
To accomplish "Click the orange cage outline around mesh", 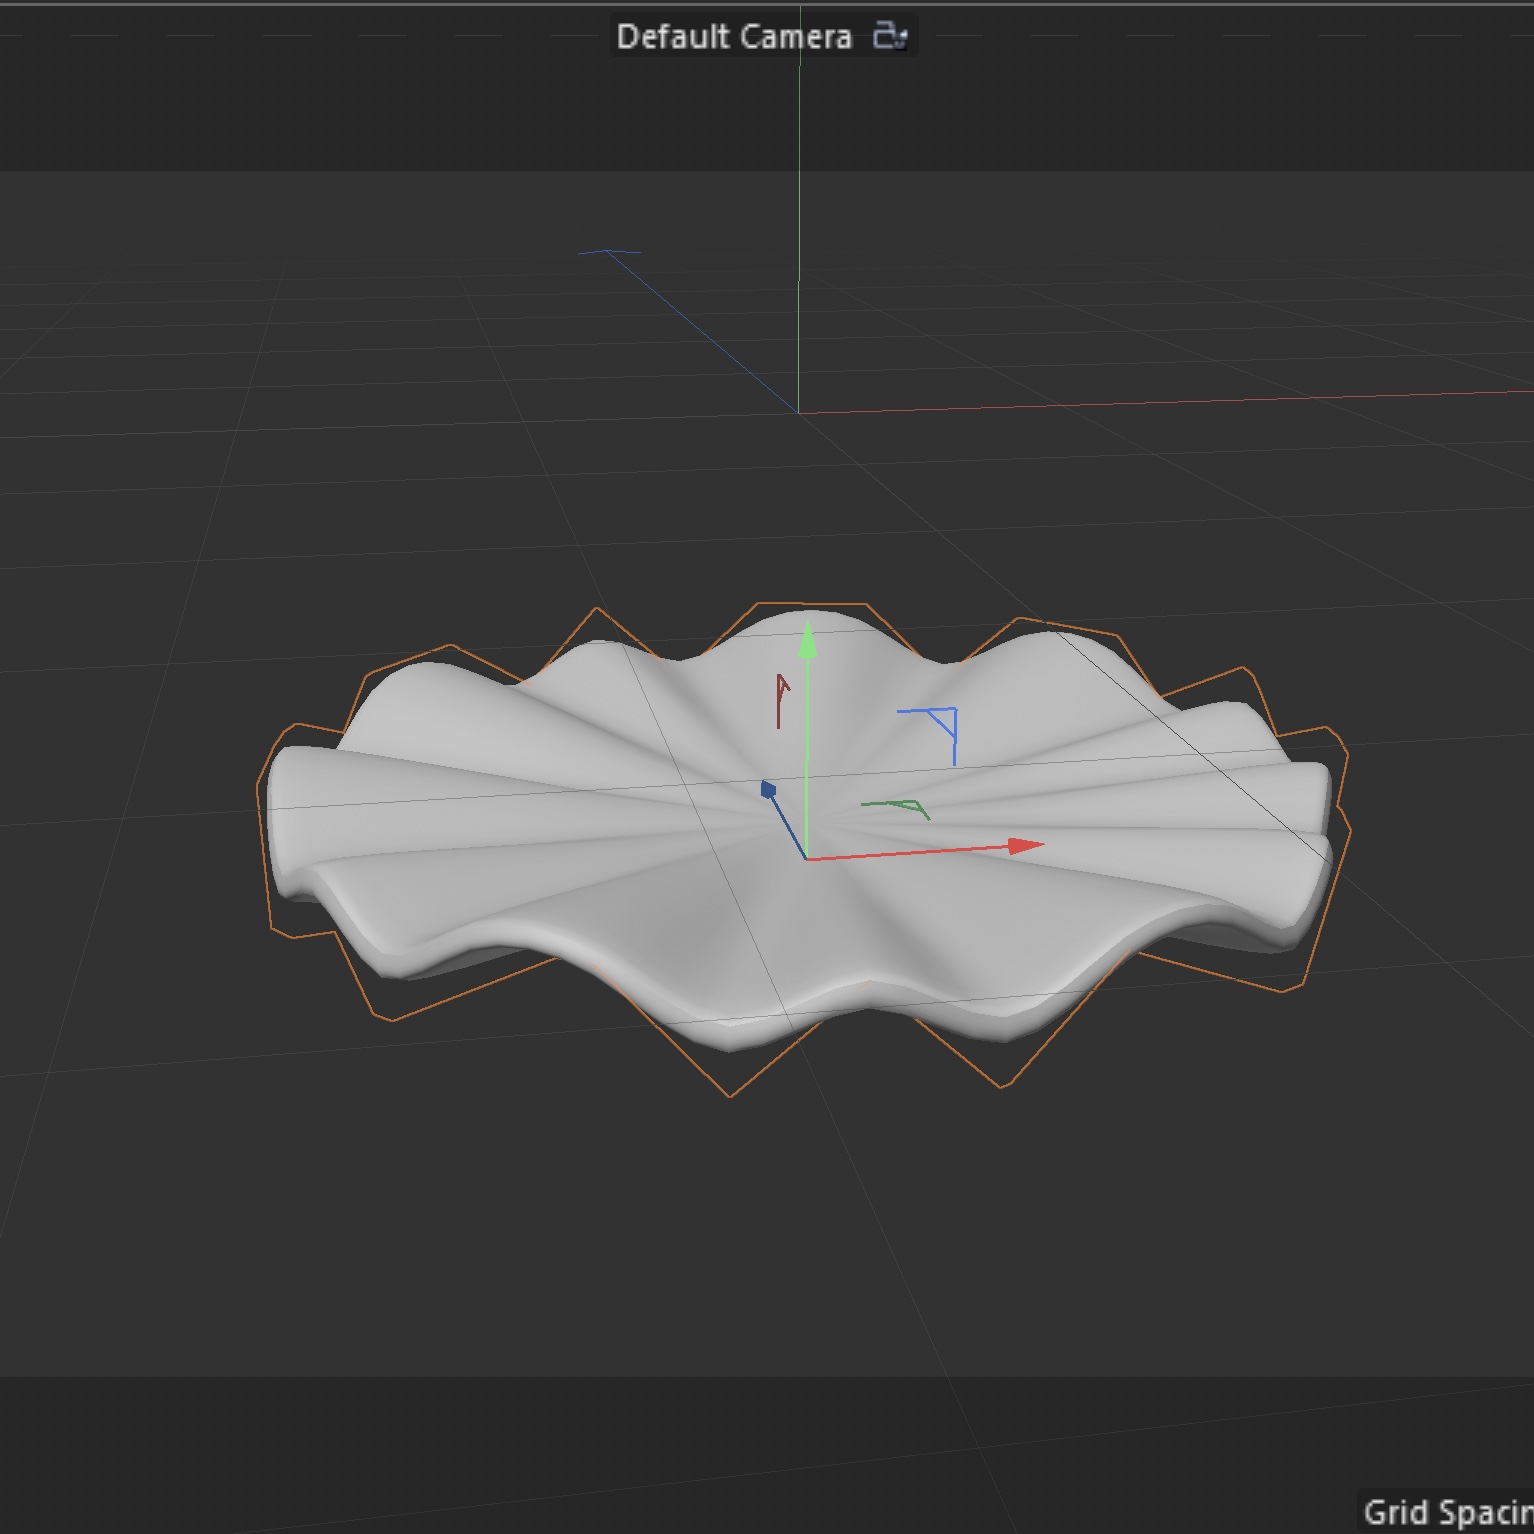I will [x=731, y=1096].
